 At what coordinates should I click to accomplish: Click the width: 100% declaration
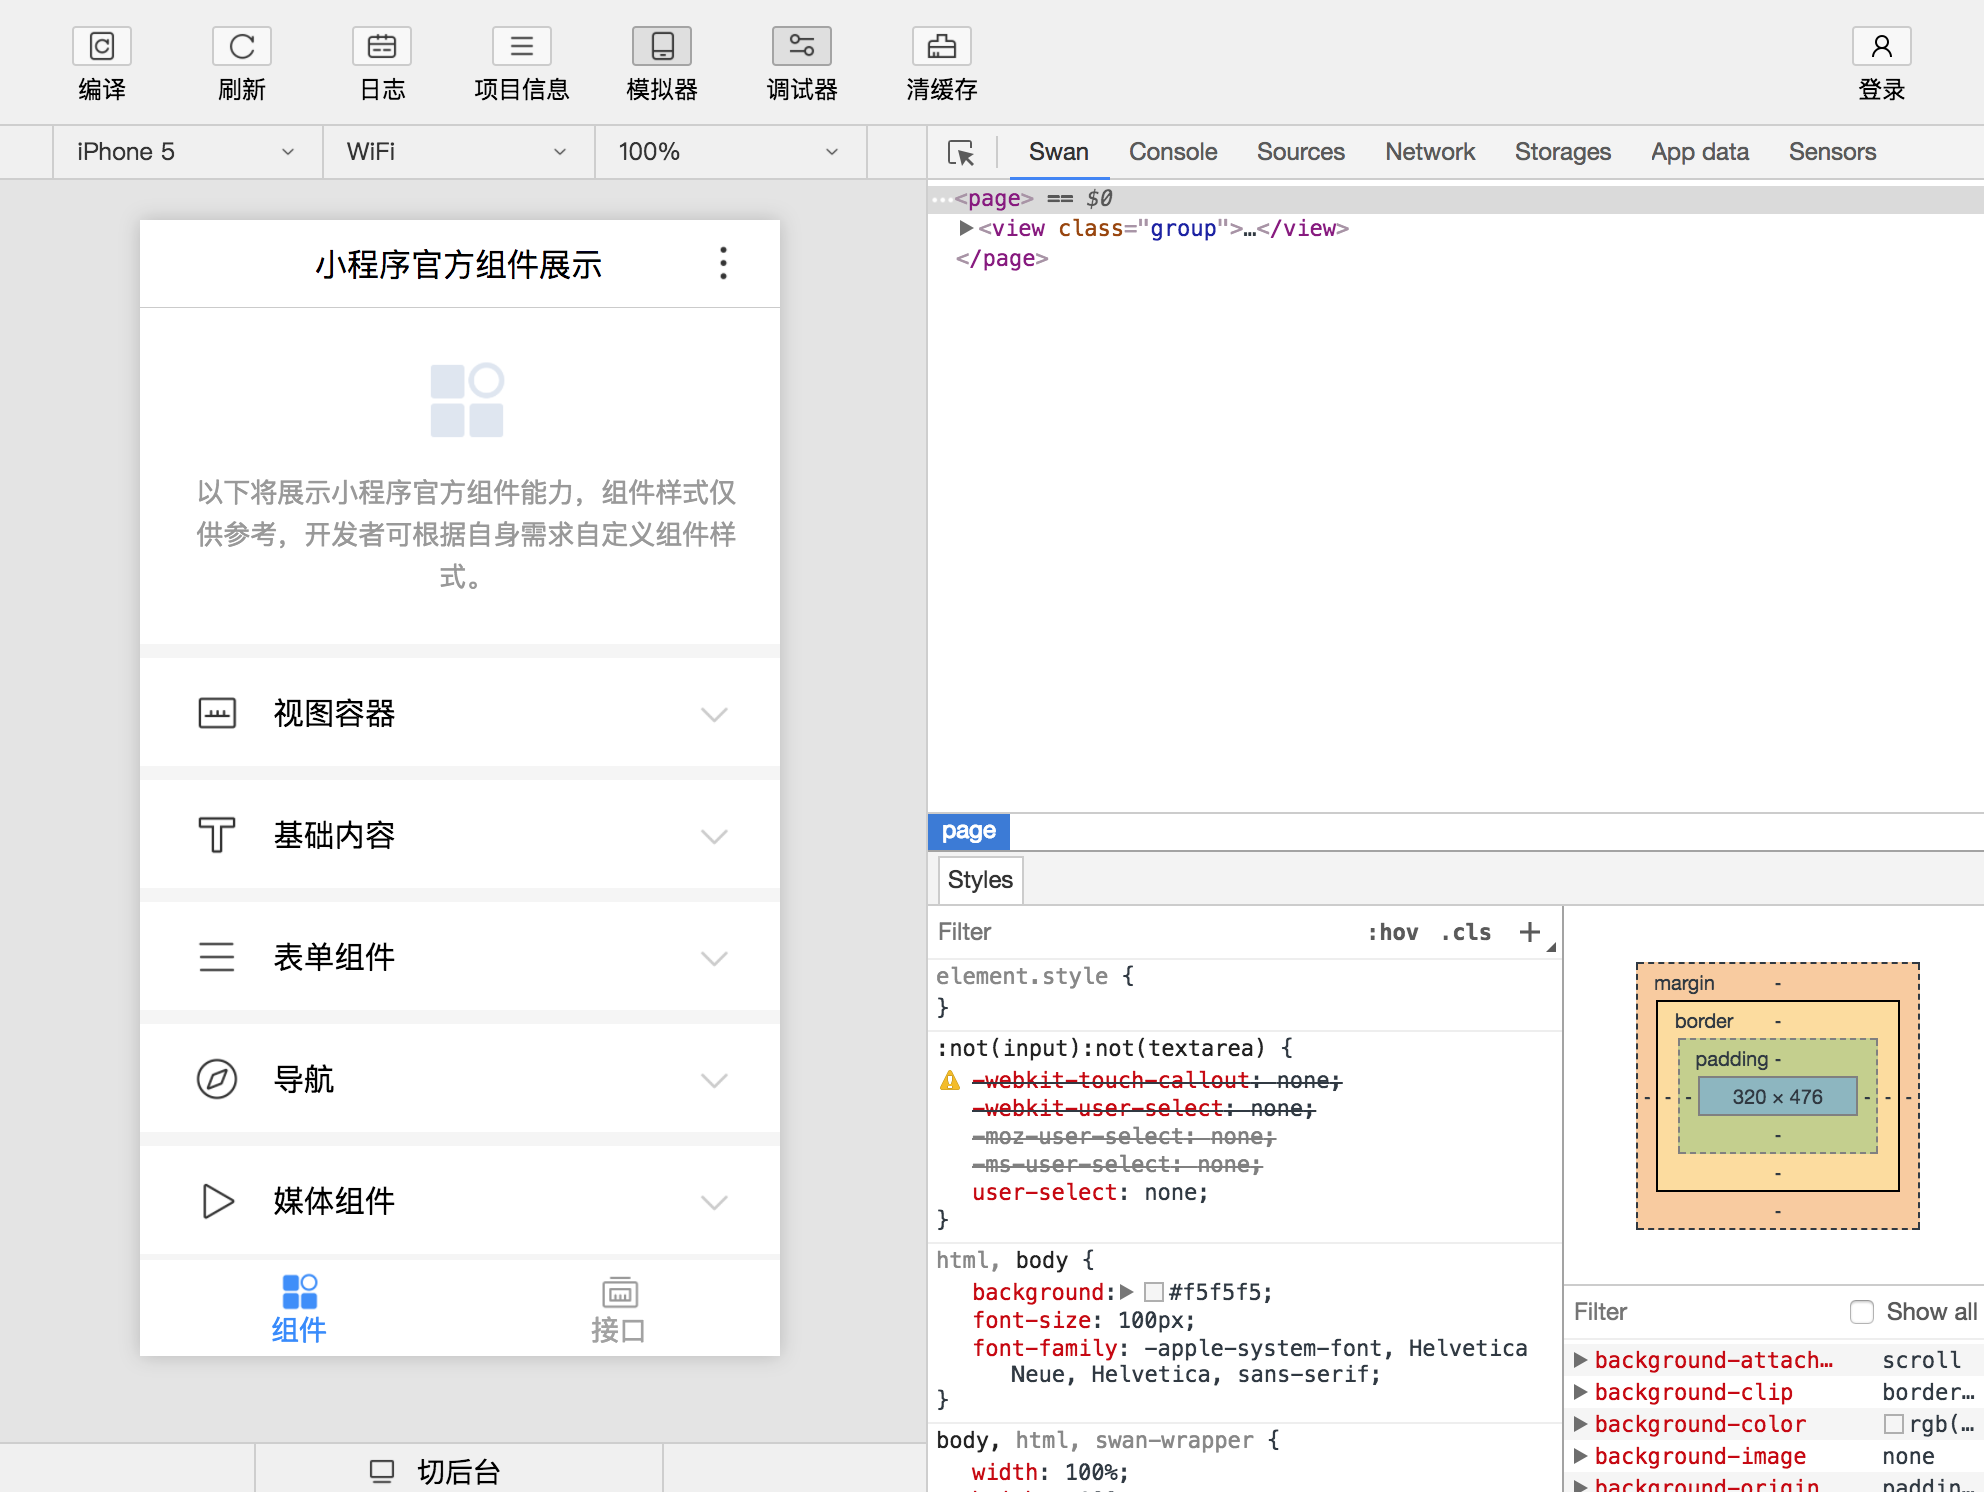pos(1050,1472)
